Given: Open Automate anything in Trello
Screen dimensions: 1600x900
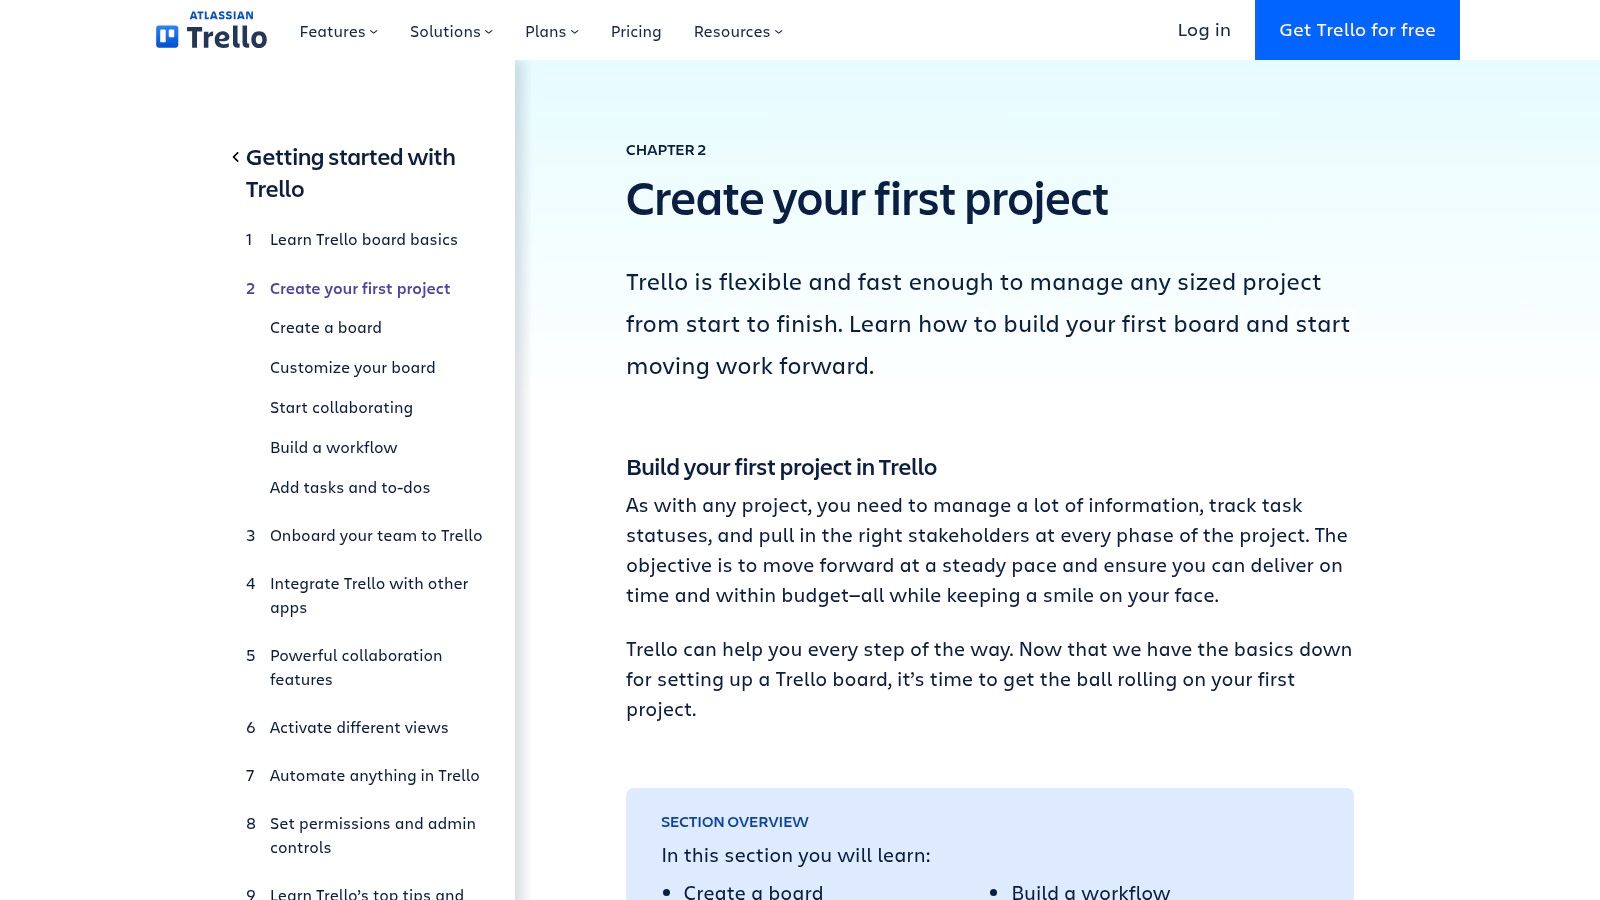Looking at the screenshot, I should tap(374, 775).
